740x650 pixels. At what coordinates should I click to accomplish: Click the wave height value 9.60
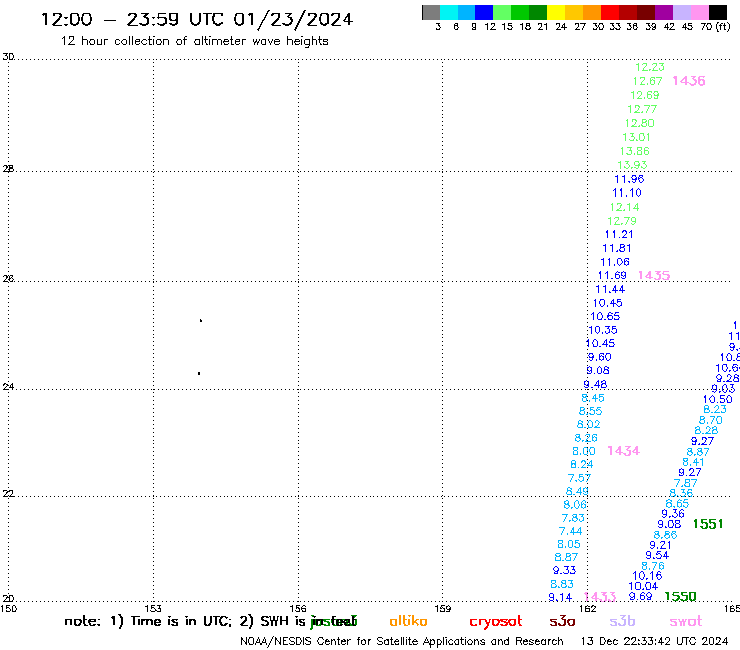(x=599, y=357)
